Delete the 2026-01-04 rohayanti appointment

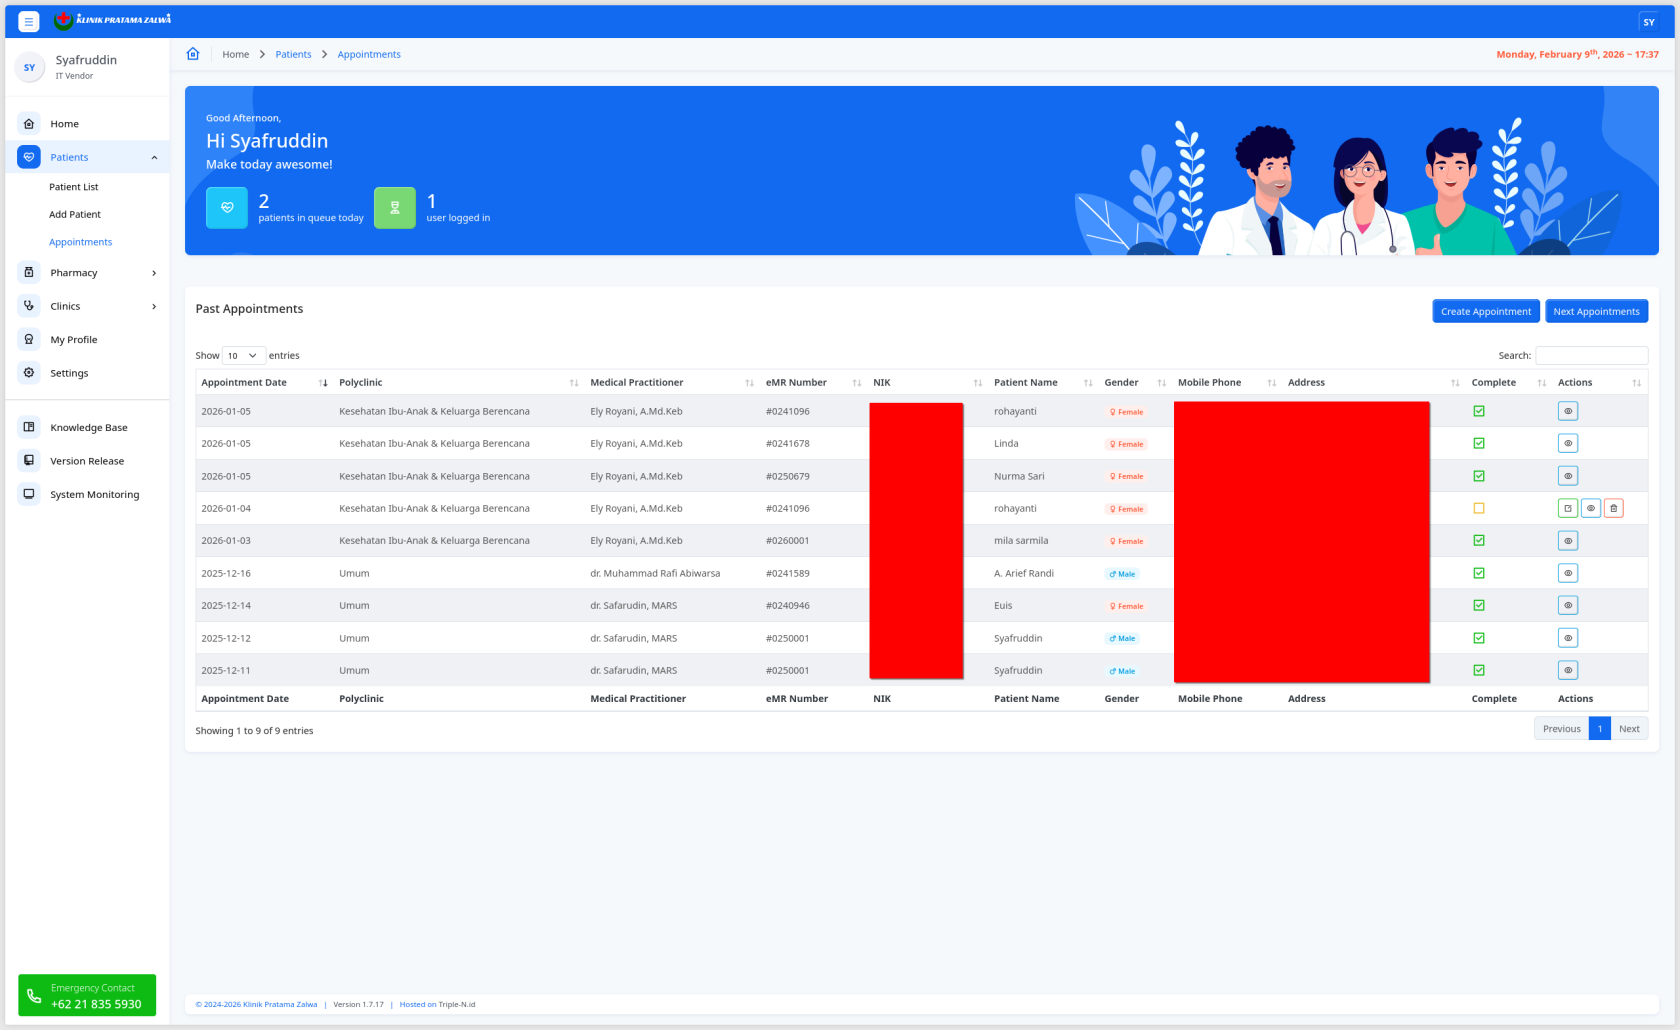(x=1613, y=508)
